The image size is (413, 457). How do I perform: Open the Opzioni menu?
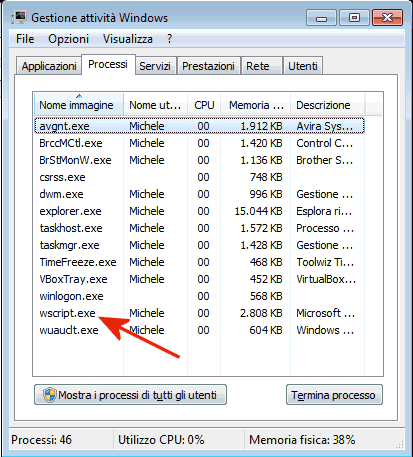pos(68,39)
